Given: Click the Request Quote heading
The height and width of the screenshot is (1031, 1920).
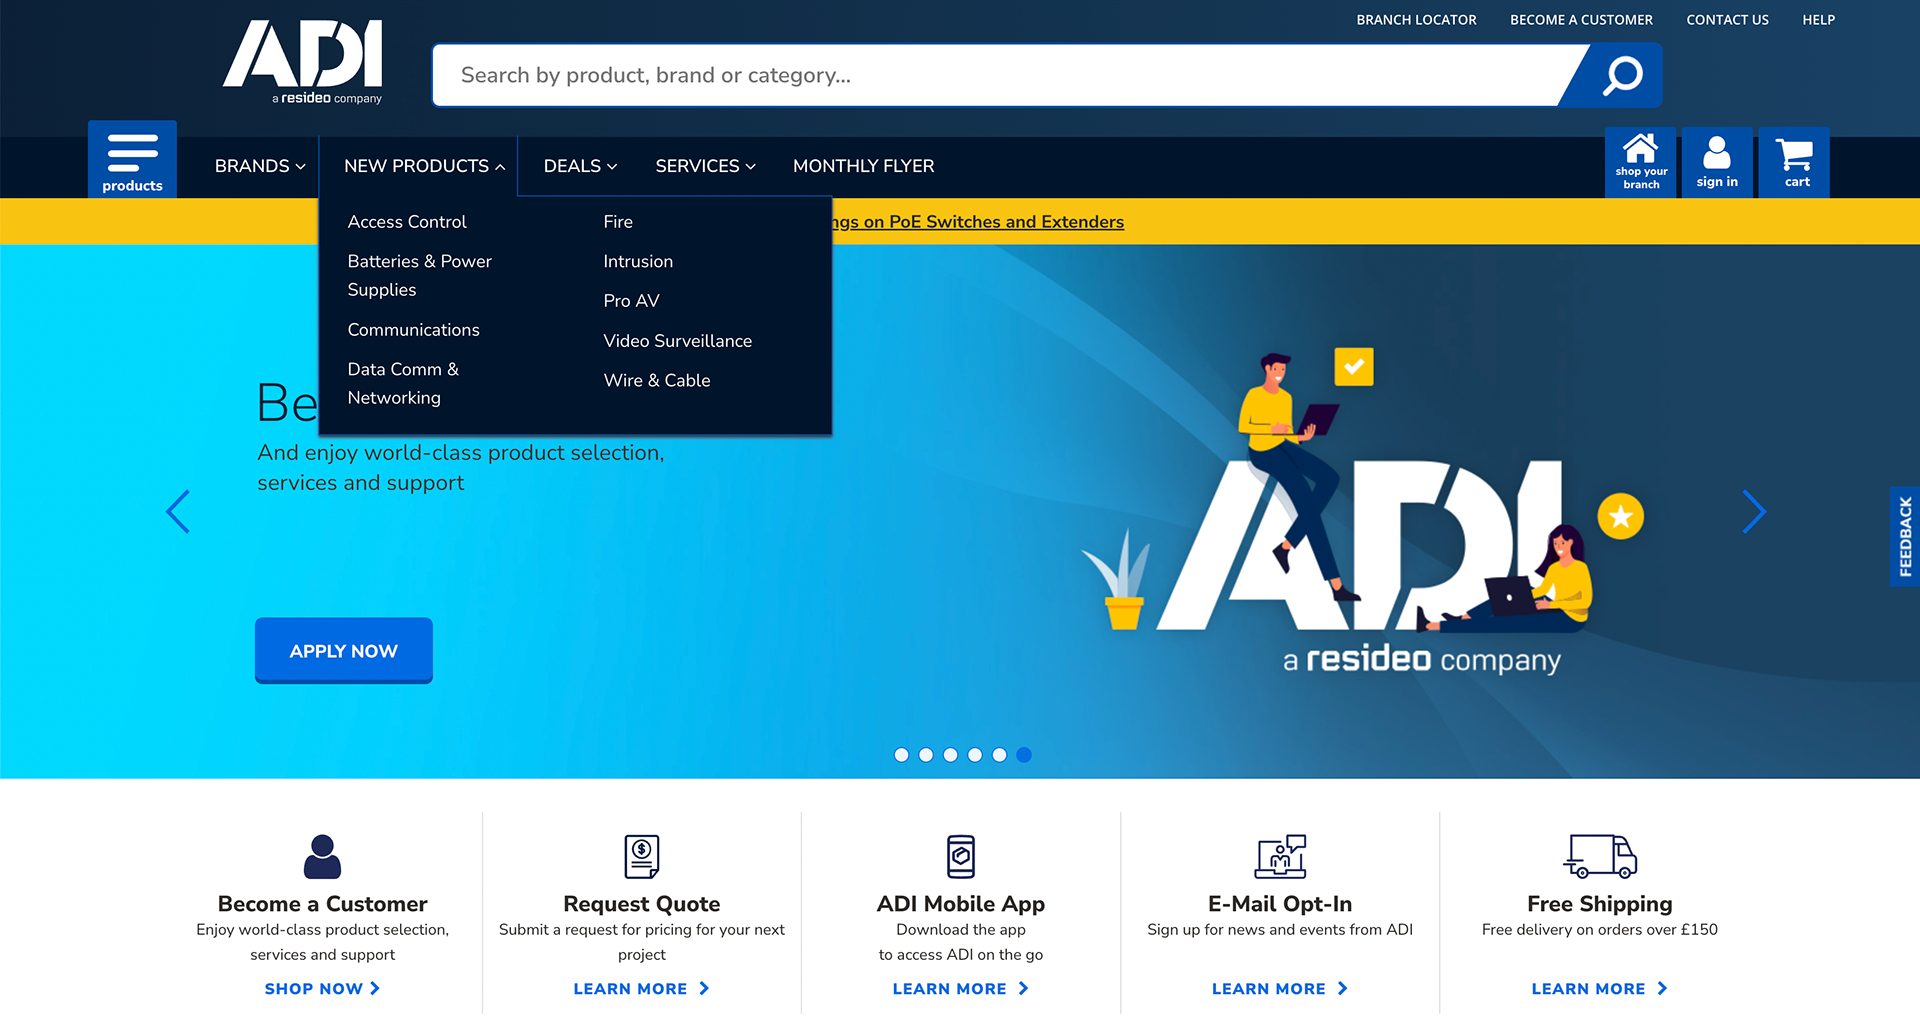Looking at the screenshot, I should (x=642, y=904).
